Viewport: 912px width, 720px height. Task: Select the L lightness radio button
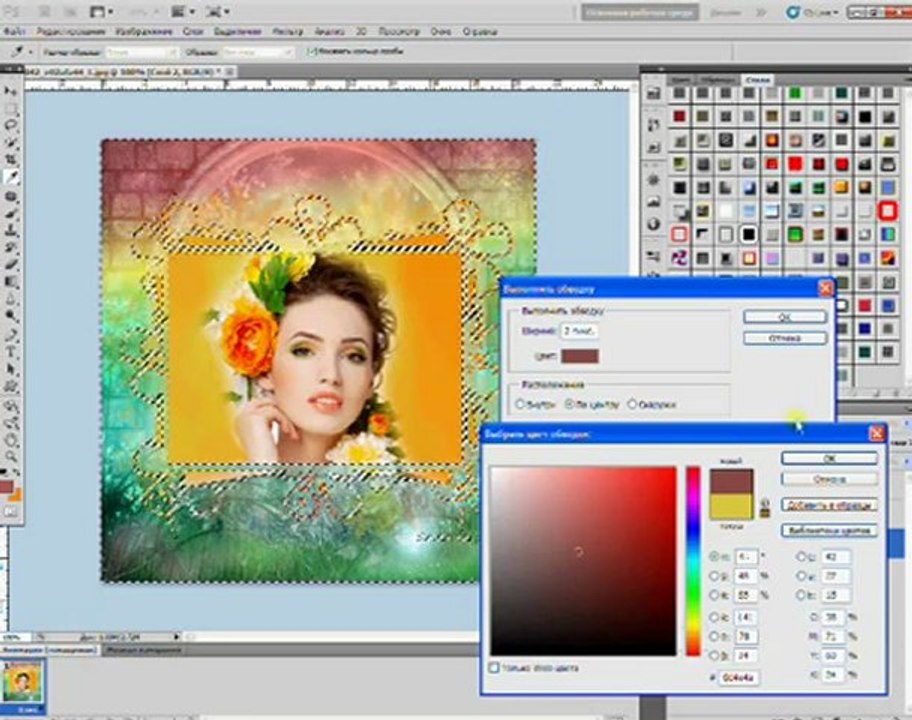[800, 557]
